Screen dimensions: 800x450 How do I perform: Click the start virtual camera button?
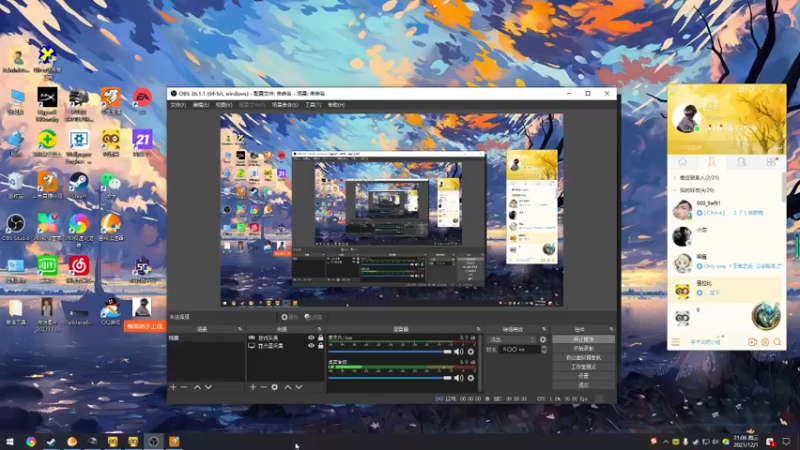coord(583,358)
